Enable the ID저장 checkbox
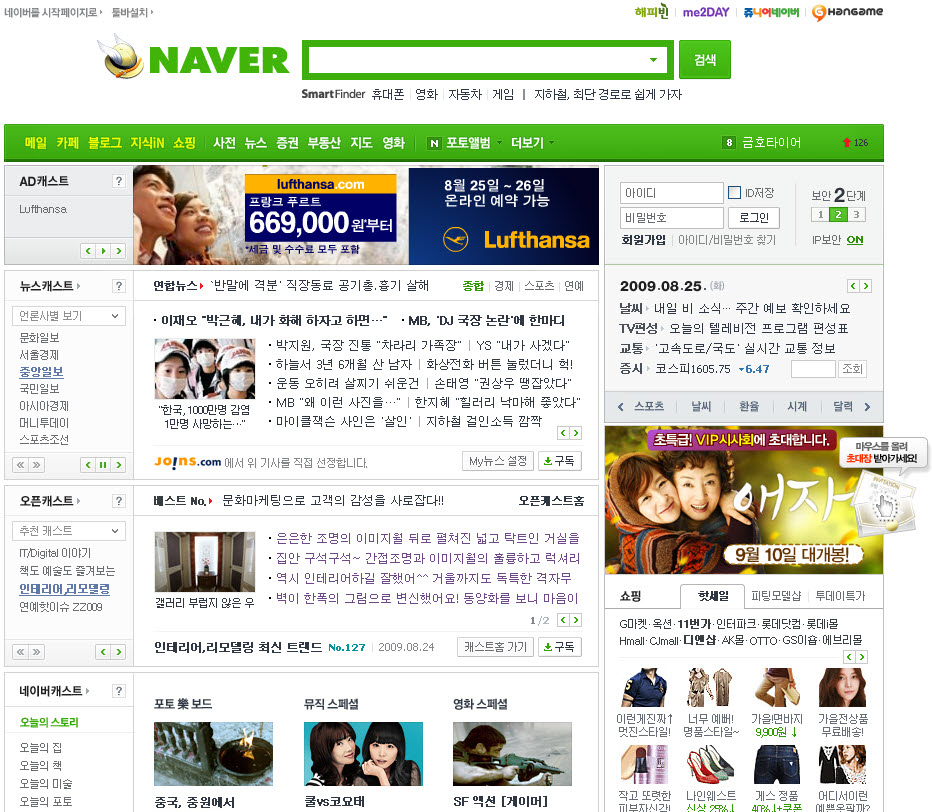Image resolution: width=932 pixels, height=812 pixels. pyautogui.click(x=735, y=192)
